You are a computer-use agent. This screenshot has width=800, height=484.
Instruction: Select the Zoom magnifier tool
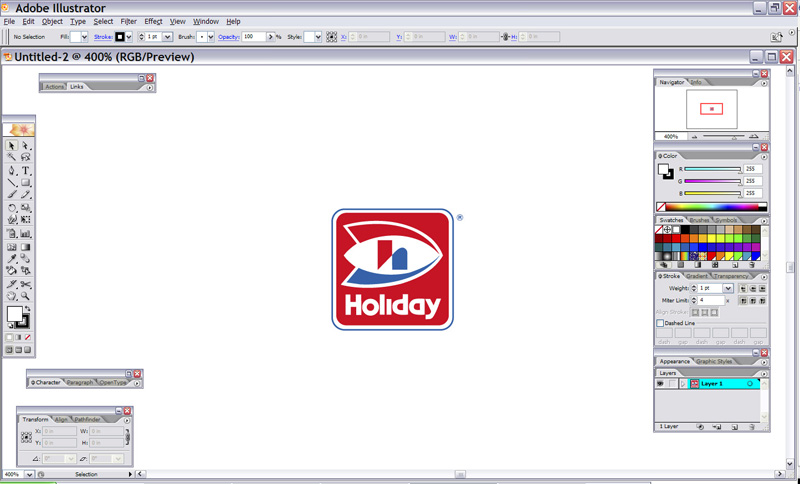point(25,296)
